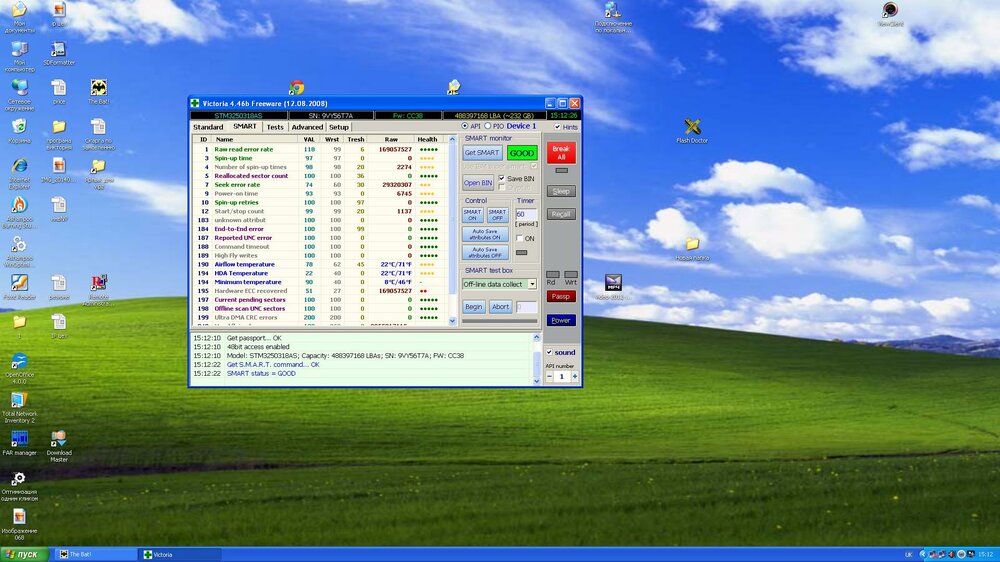The height and width of the screenshot is (562, 1000).
Task: Click the Get SMART button
Action: (482, 153)
